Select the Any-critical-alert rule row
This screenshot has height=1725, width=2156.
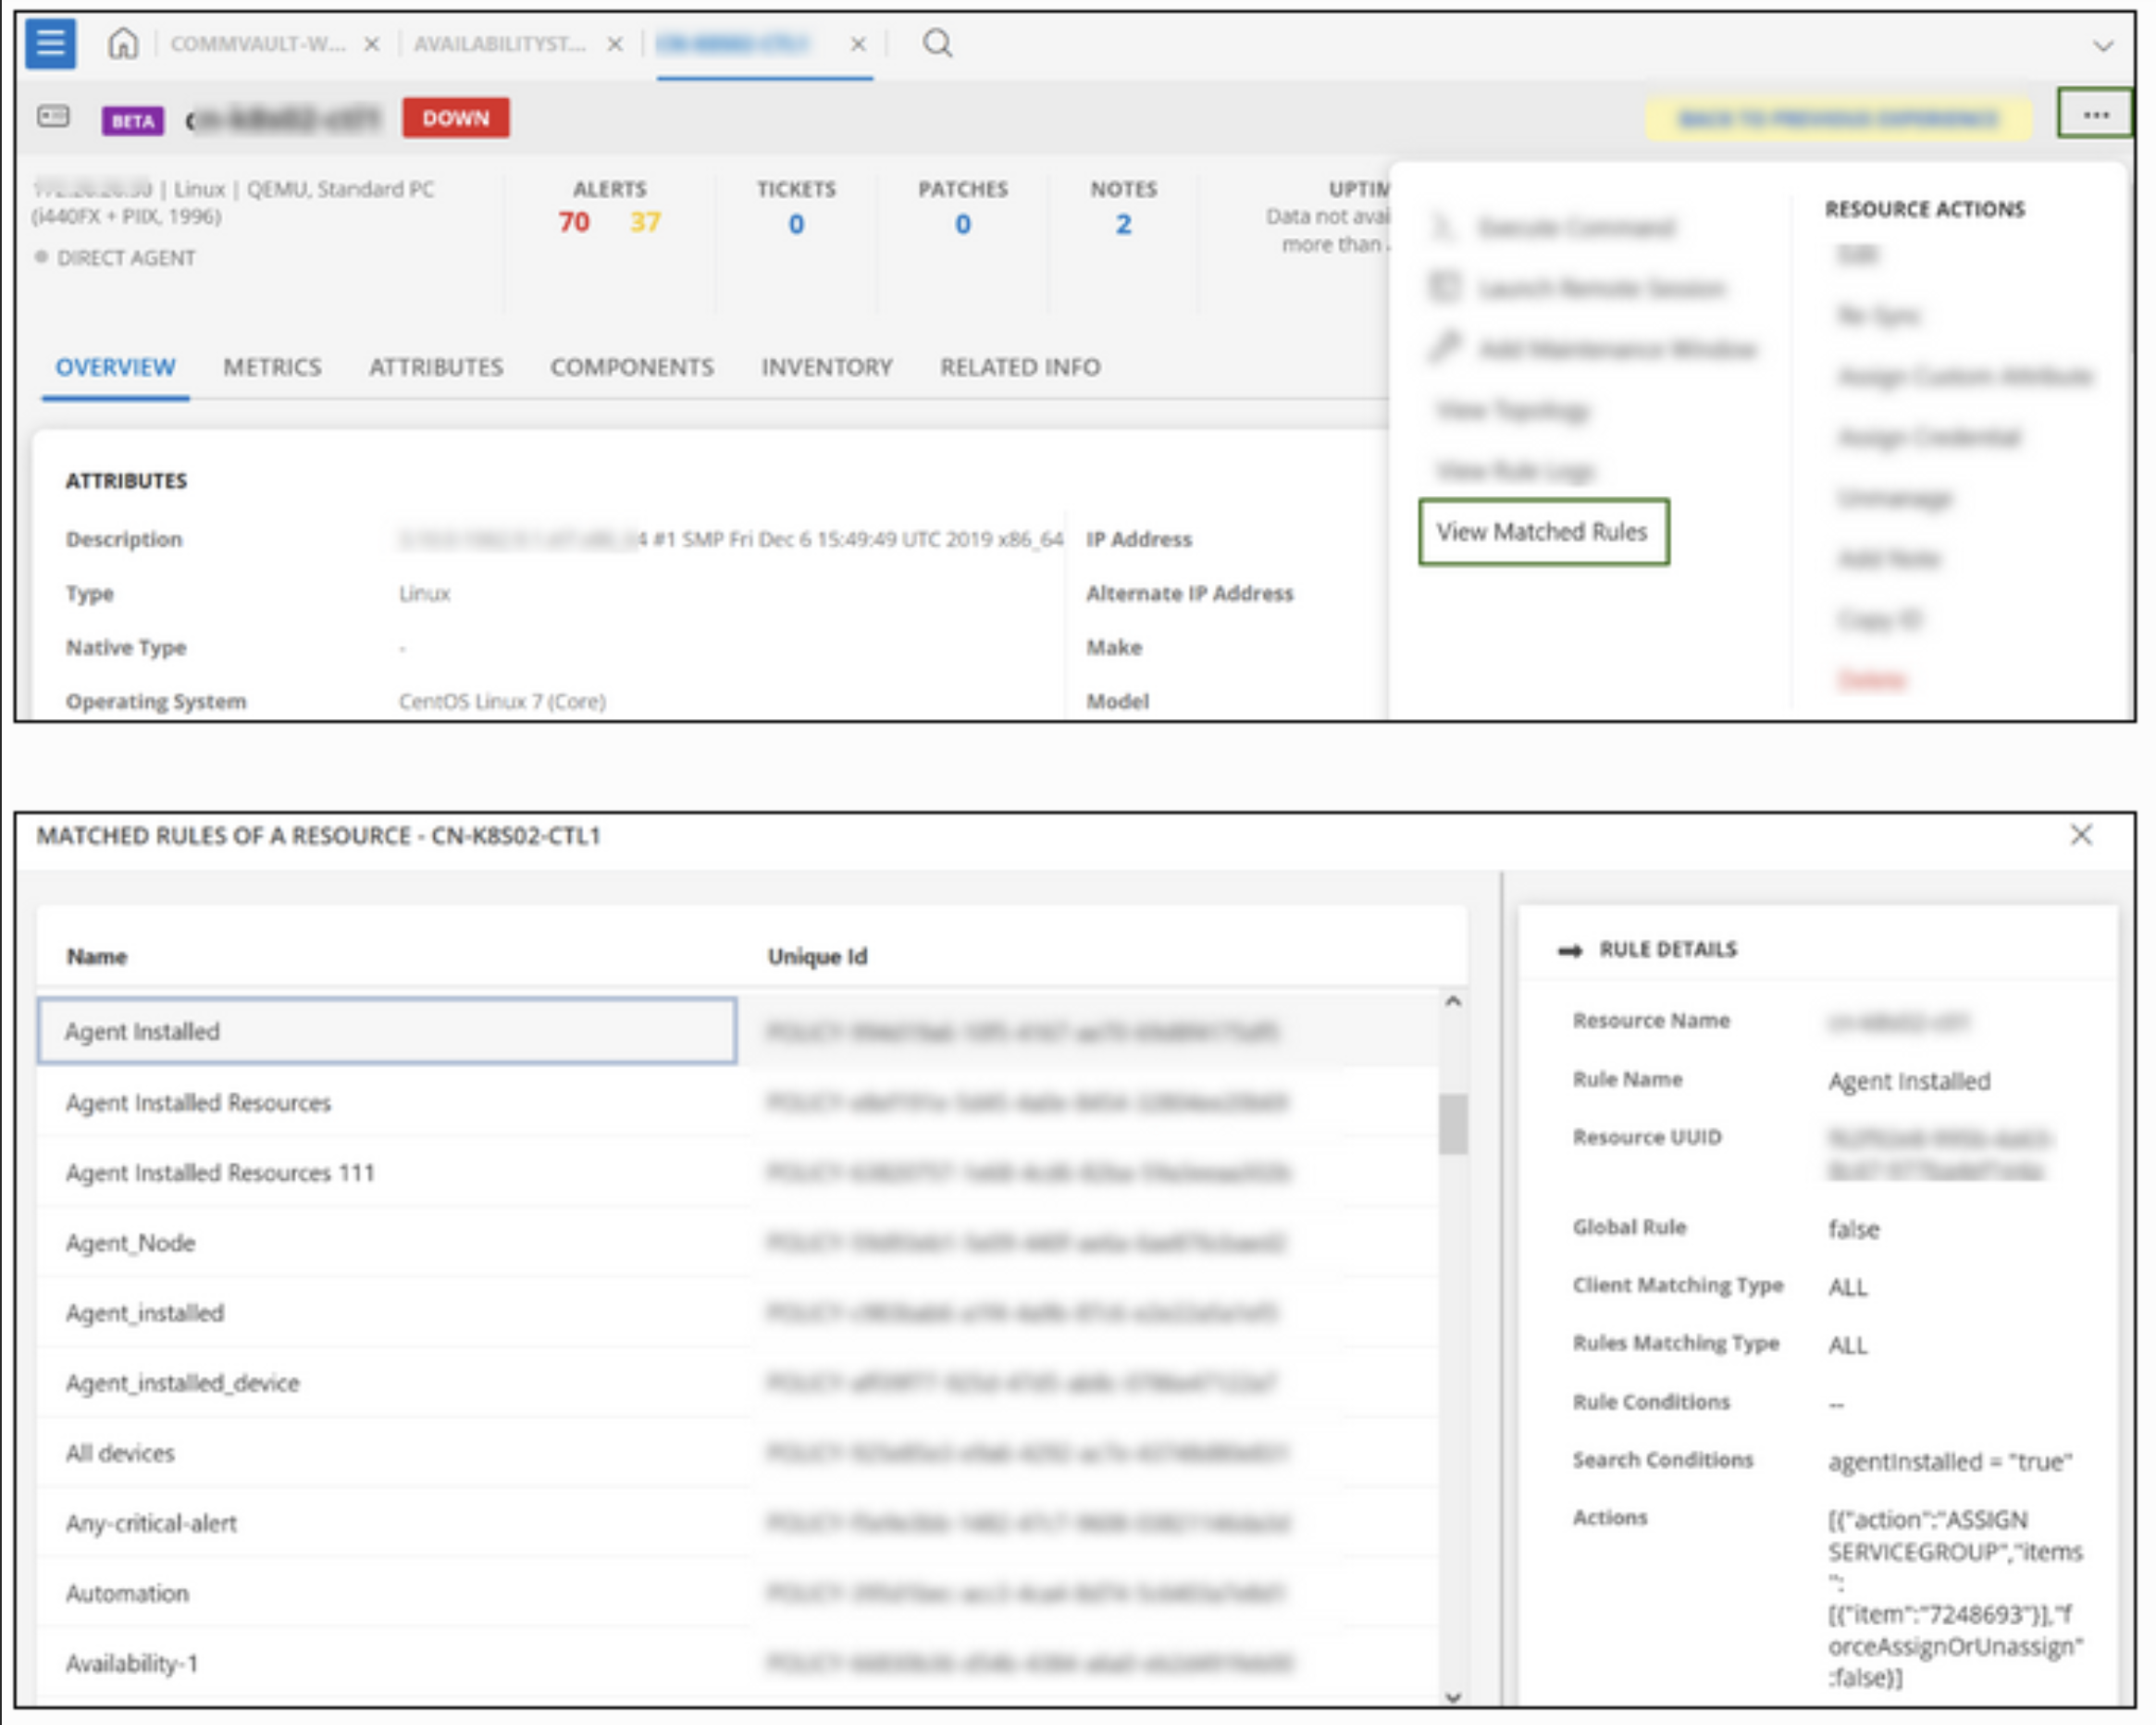click(151, 1523)
